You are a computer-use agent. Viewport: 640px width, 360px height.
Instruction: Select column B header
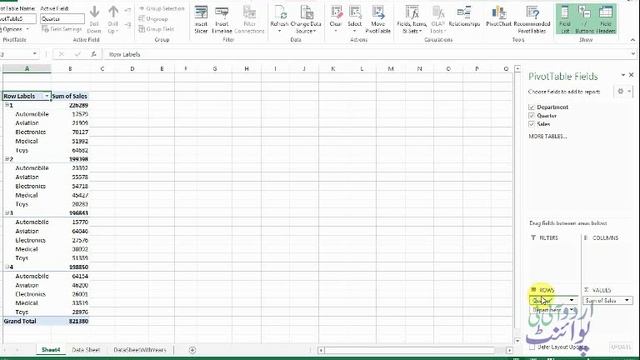click(x=70, y=69)
